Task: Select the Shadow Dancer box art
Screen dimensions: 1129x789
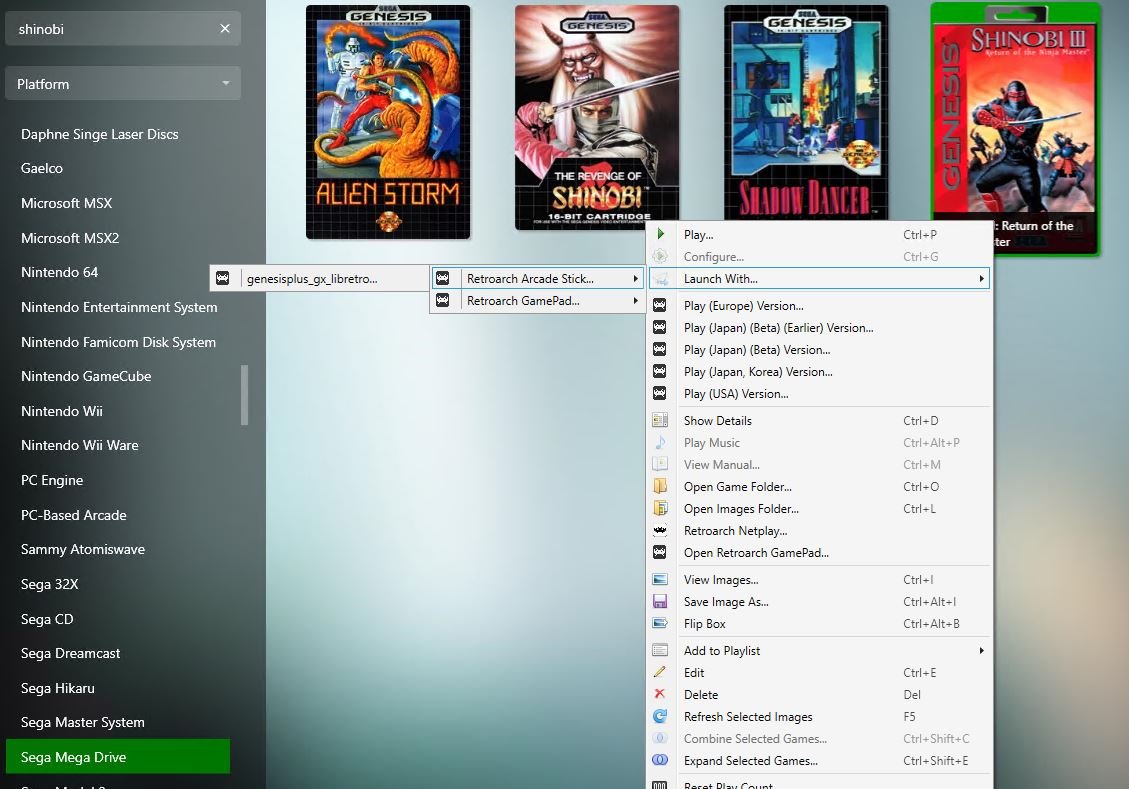Action: coord(806,112)
